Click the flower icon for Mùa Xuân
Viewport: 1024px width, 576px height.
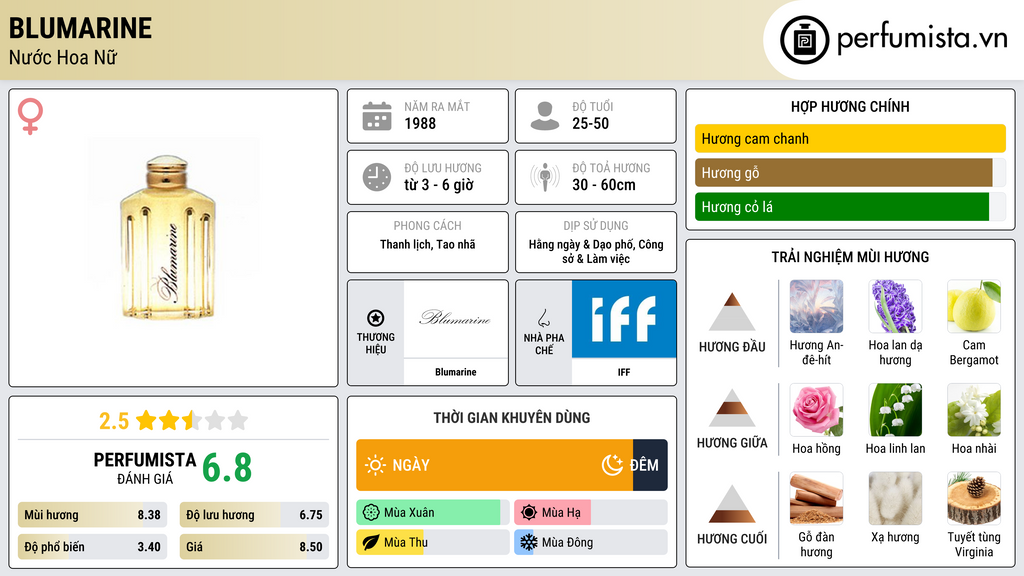(371, 513)
